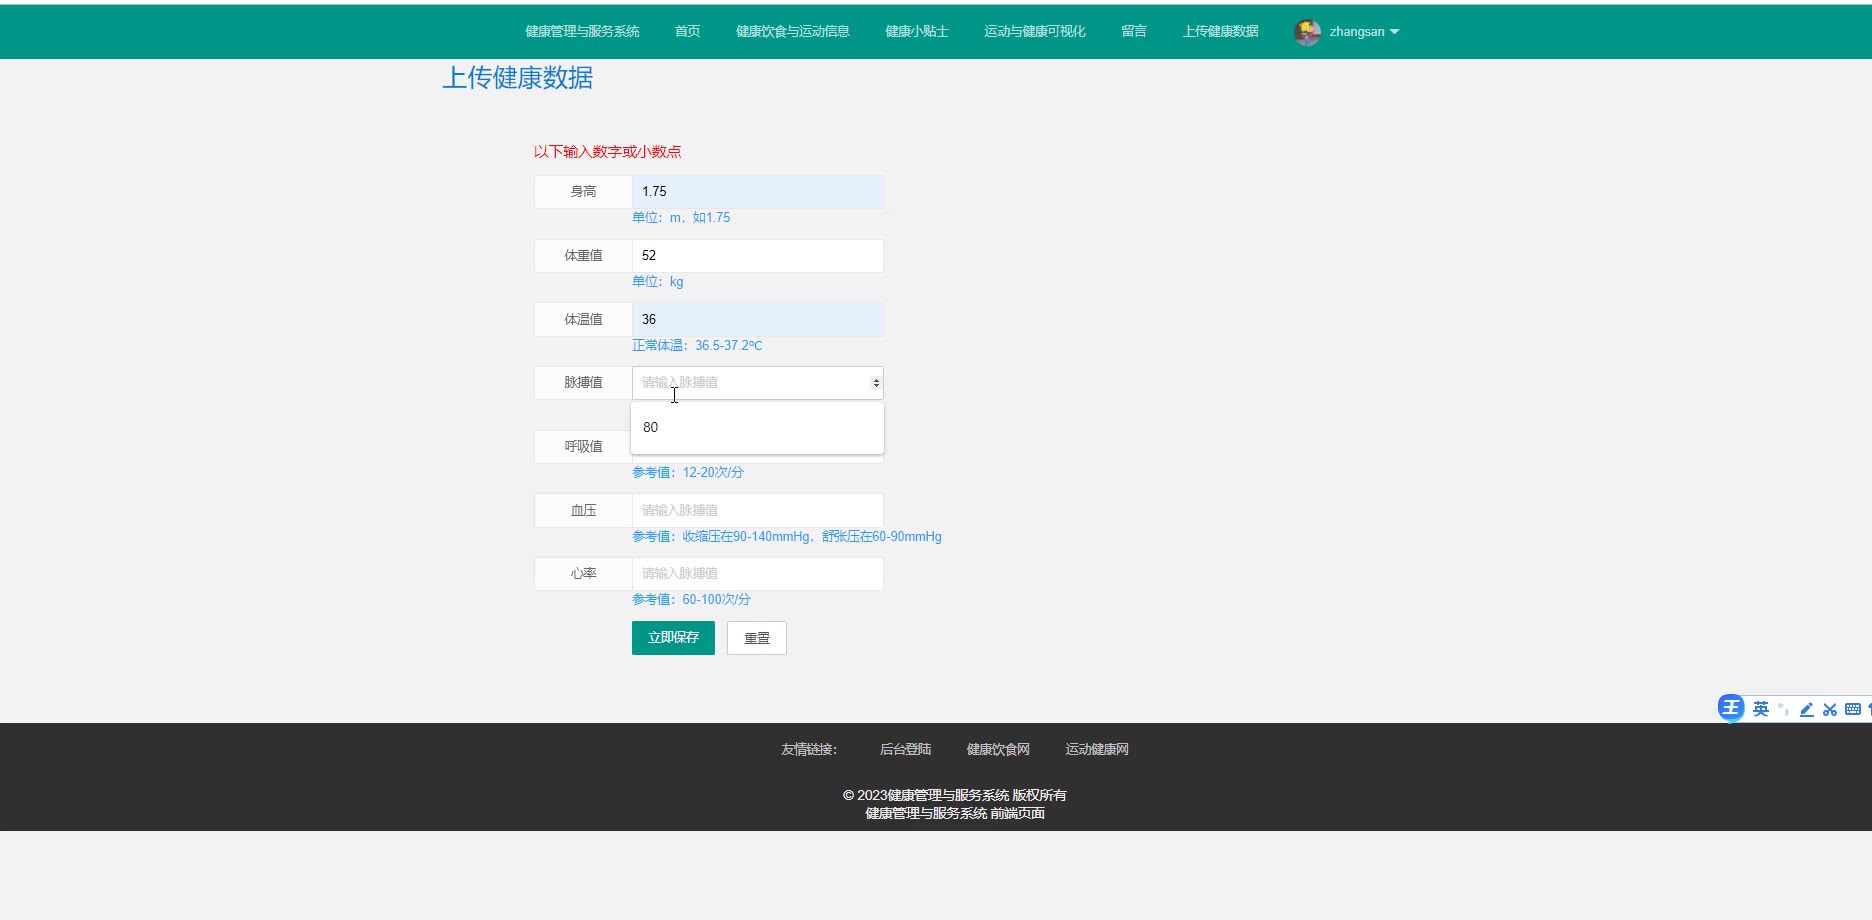Navigate to 运动与健康可视化 page
The width and height of the screenshot is (1872, 920).
[x=1035, y=32]
